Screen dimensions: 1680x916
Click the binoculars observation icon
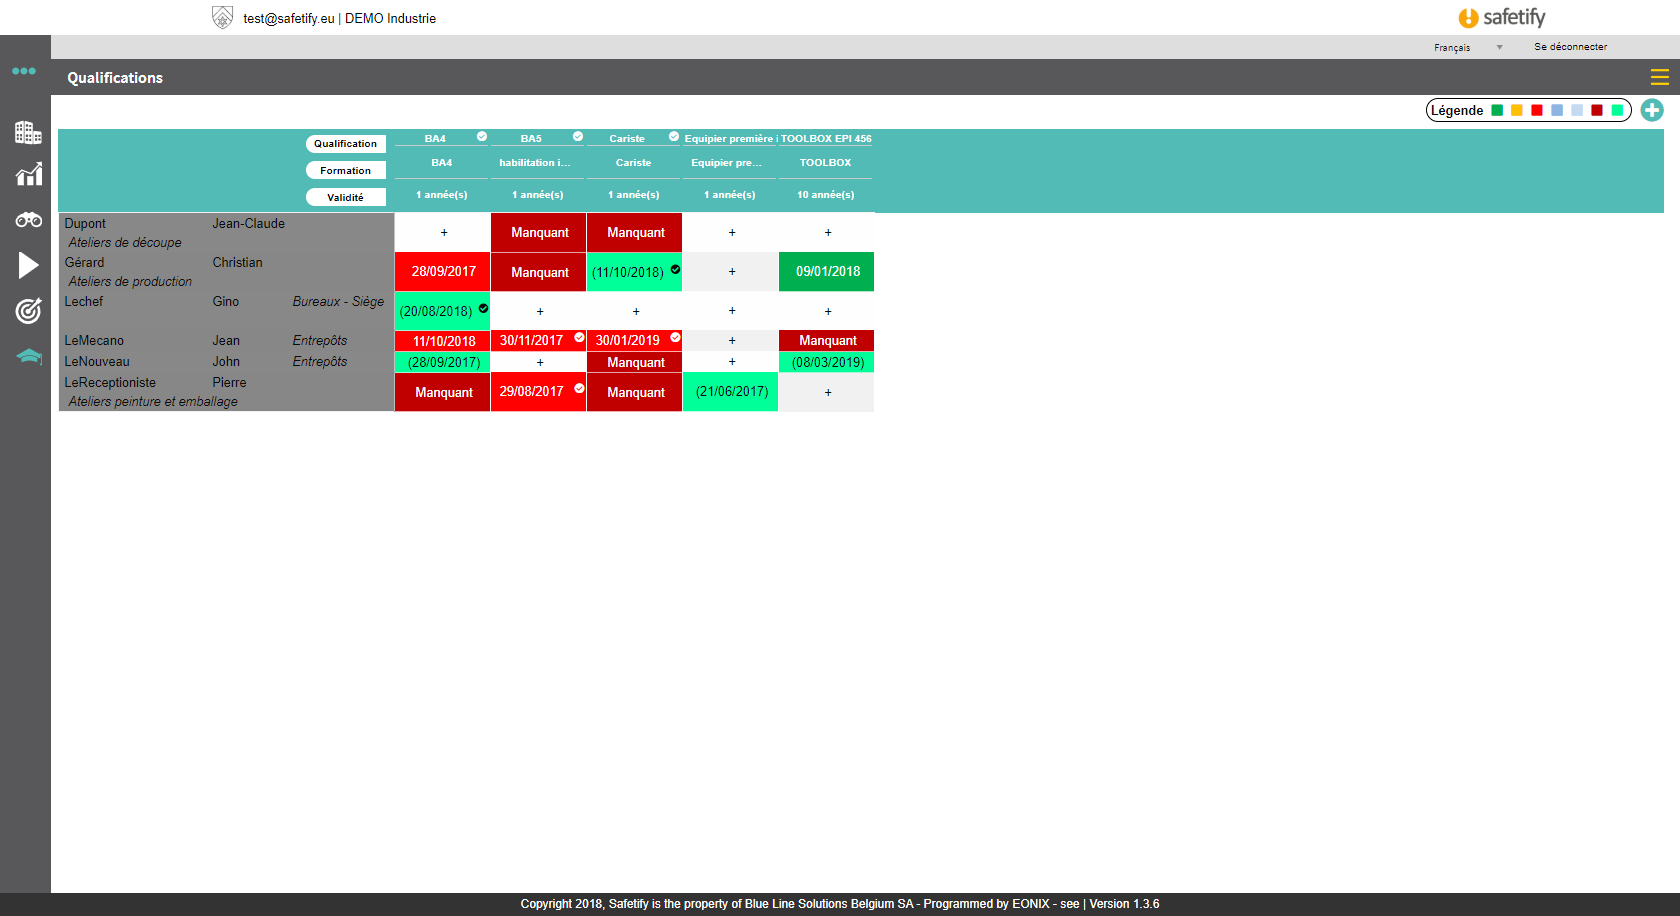(x=28, y=220)
